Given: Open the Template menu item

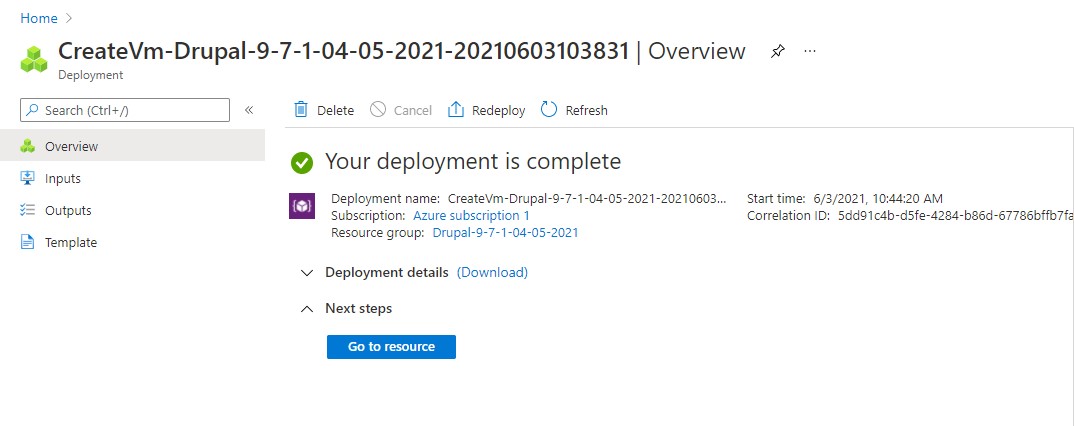Looking at the screenshot, I should 70,242.
